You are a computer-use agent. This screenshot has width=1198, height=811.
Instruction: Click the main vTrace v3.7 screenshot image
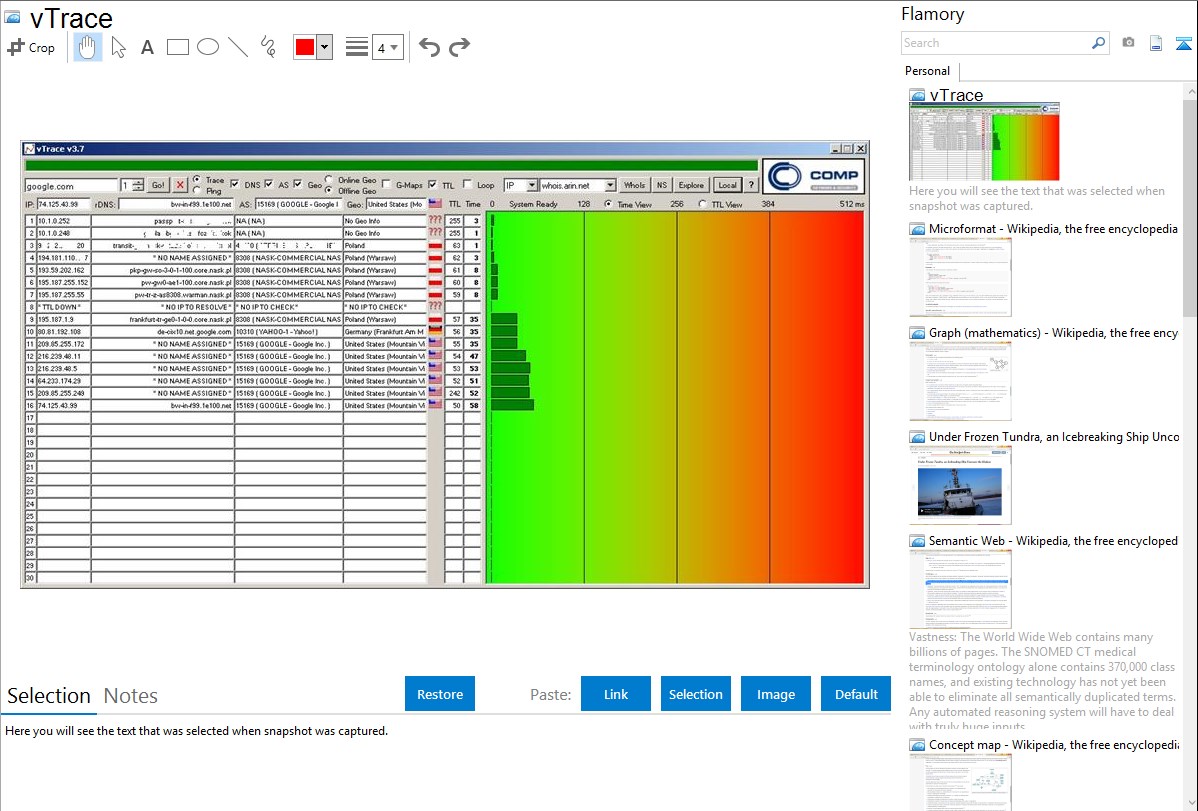(x=445, y=364)
